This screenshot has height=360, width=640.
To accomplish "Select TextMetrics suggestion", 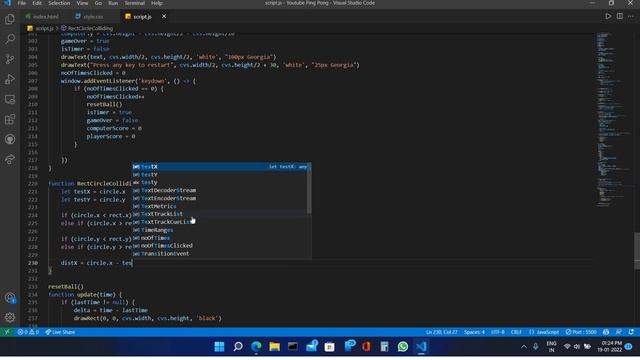I will (x=221, y=207).
